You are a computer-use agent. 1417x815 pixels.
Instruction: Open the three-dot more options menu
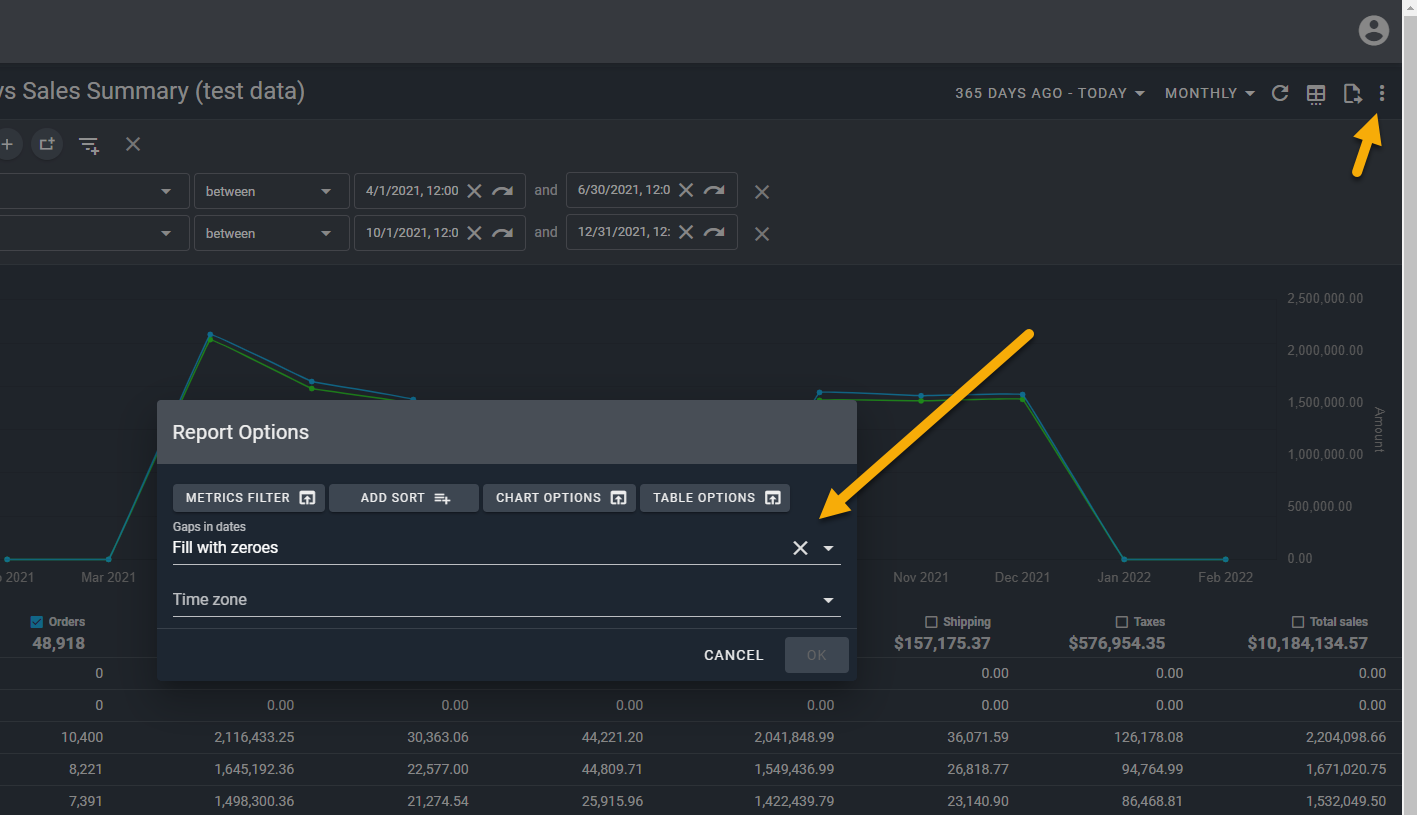click(1382, 94)
